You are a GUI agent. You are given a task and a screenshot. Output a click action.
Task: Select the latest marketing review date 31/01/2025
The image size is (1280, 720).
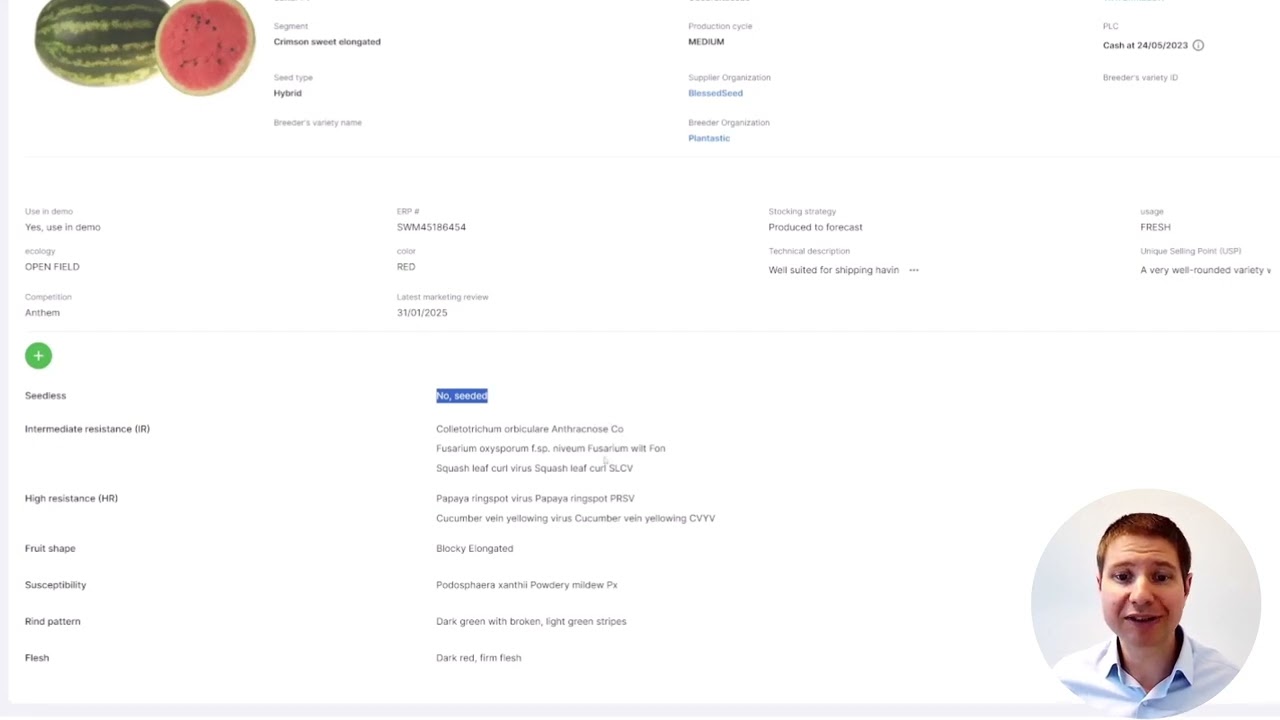422,313
